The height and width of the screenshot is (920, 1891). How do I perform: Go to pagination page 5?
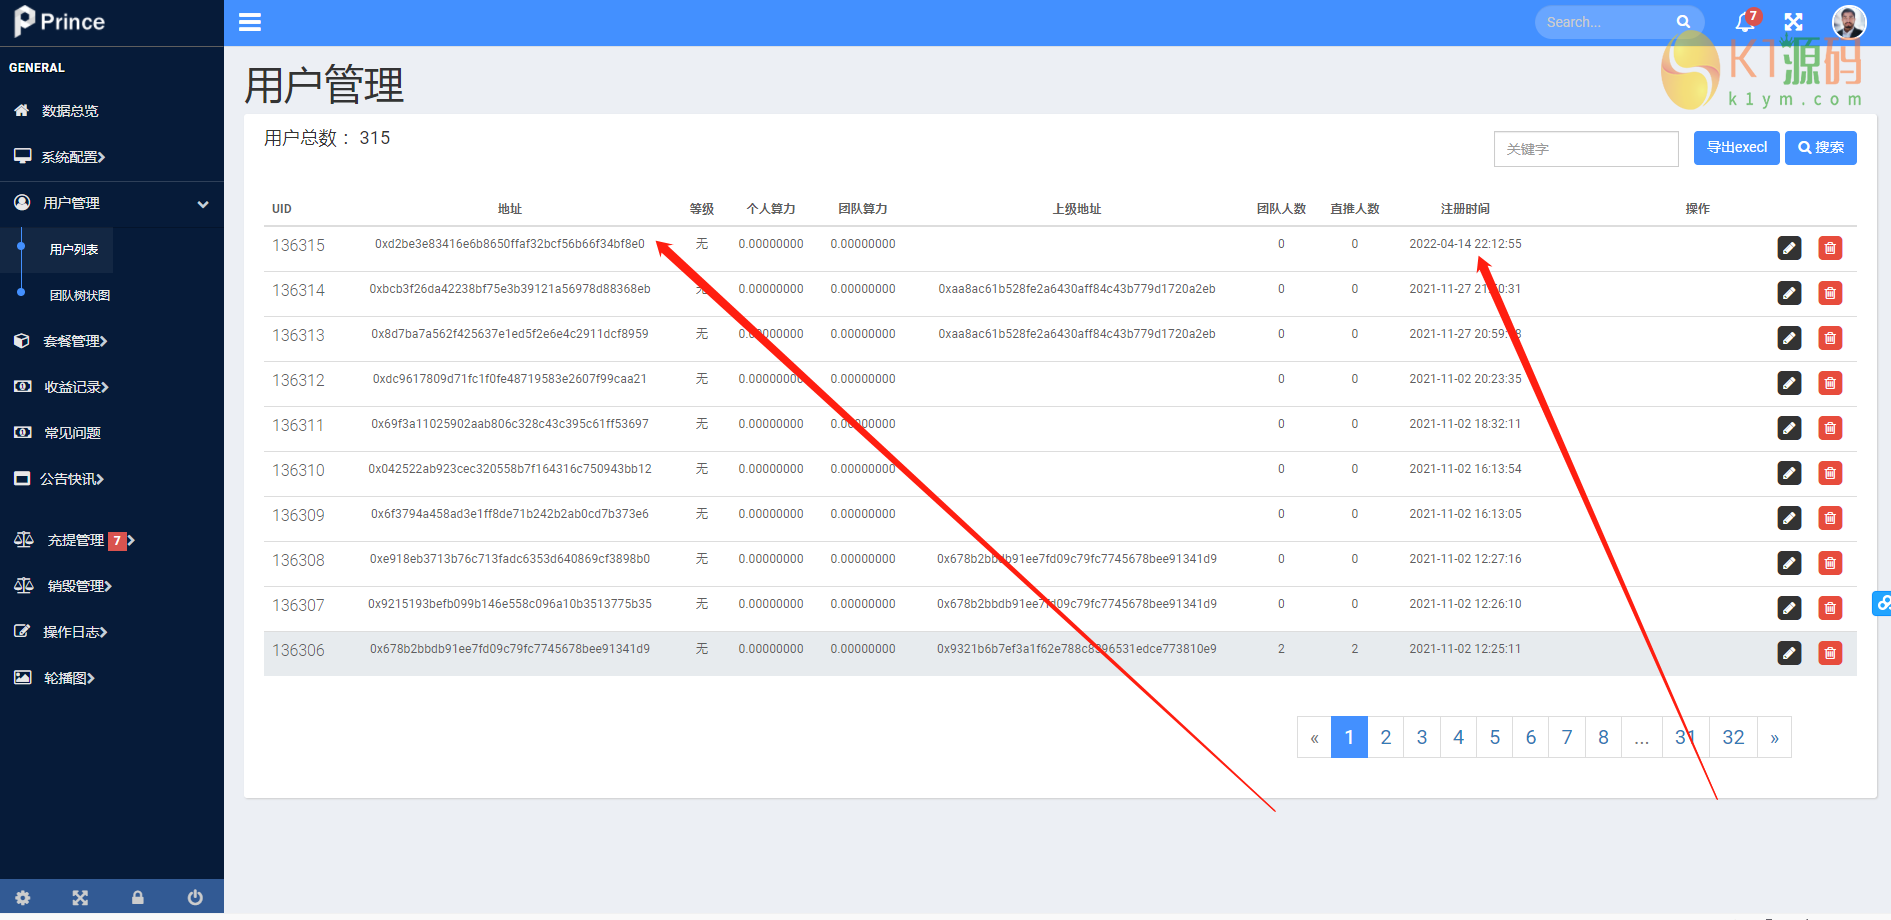click(1495, 737)
